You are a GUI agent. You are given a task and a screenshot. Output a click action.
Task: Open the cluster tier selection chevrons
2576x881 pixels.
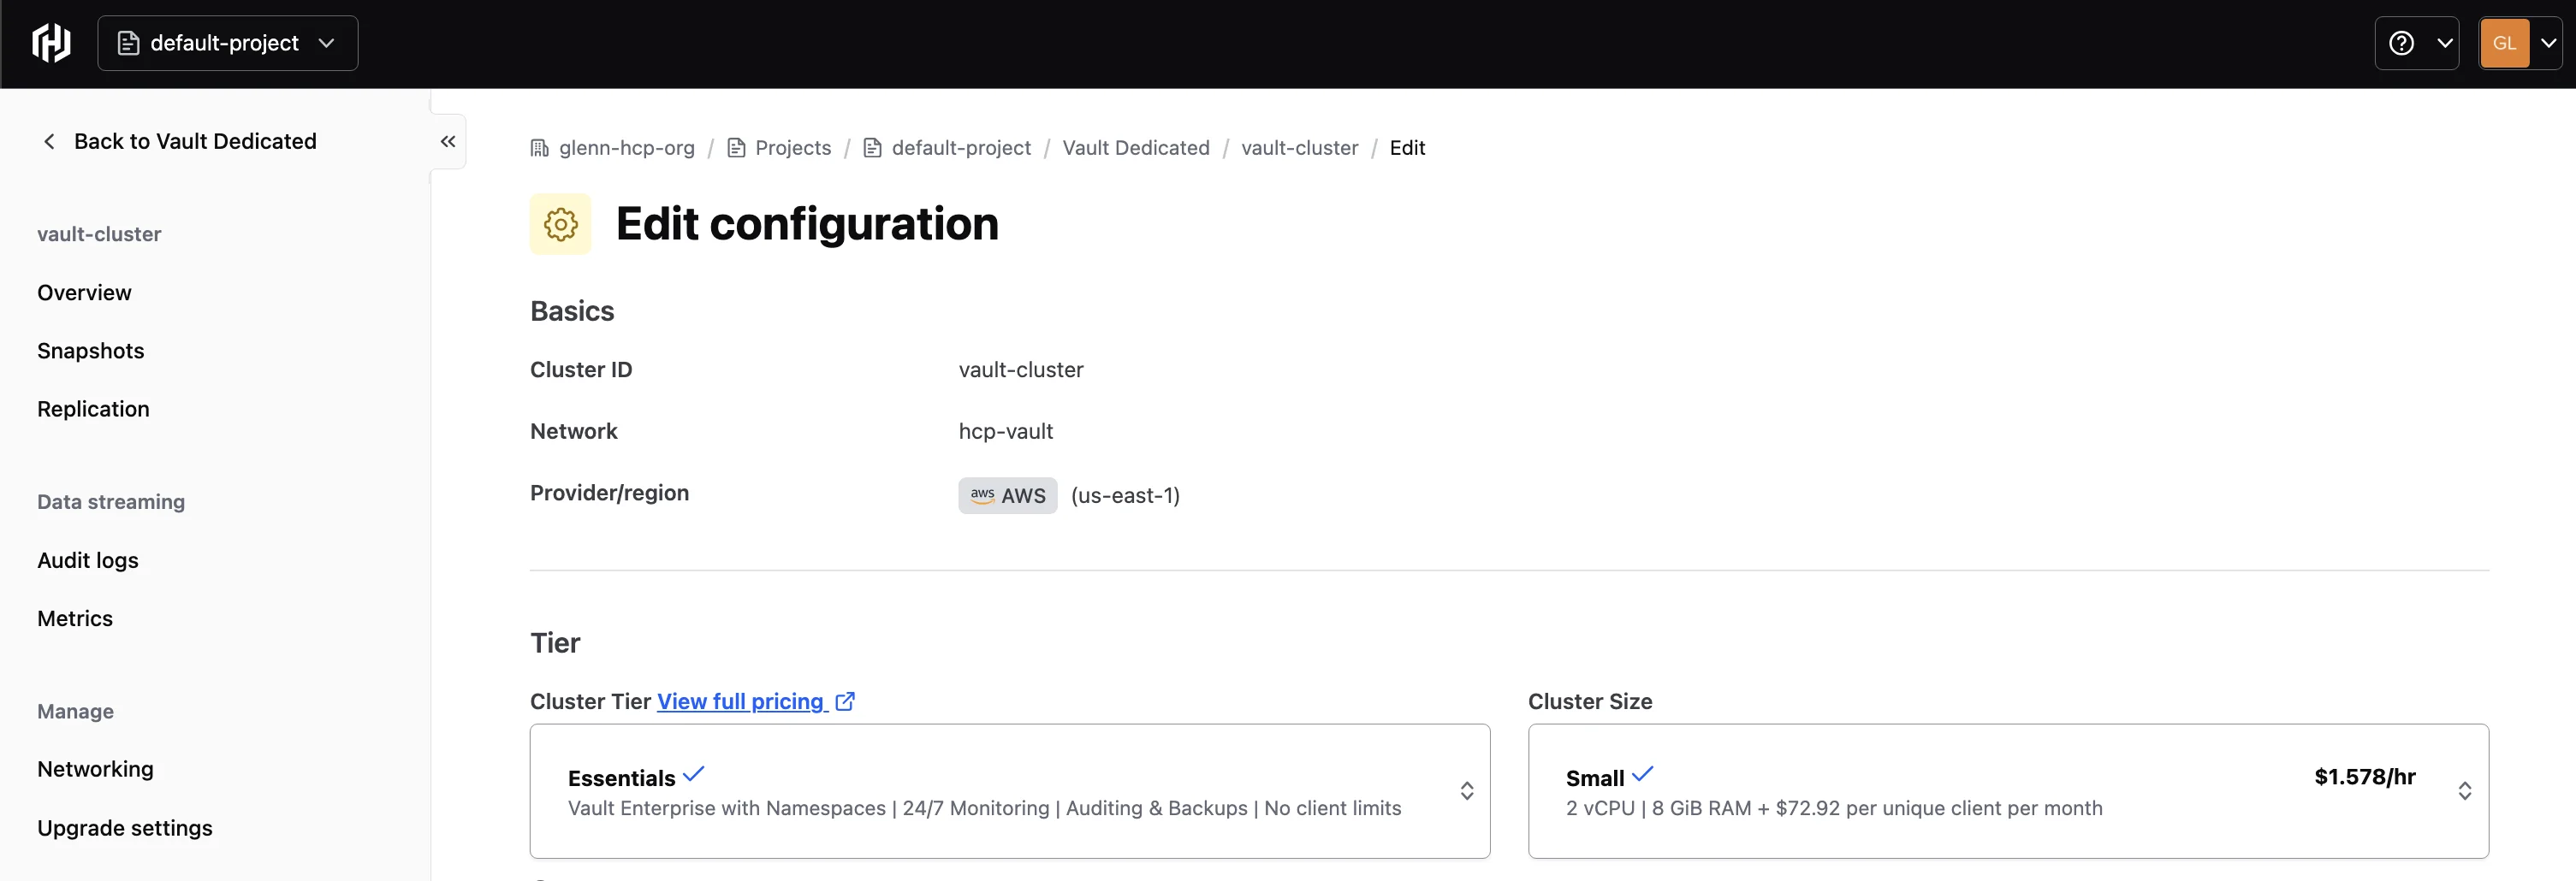click(x=1466, y=791)
